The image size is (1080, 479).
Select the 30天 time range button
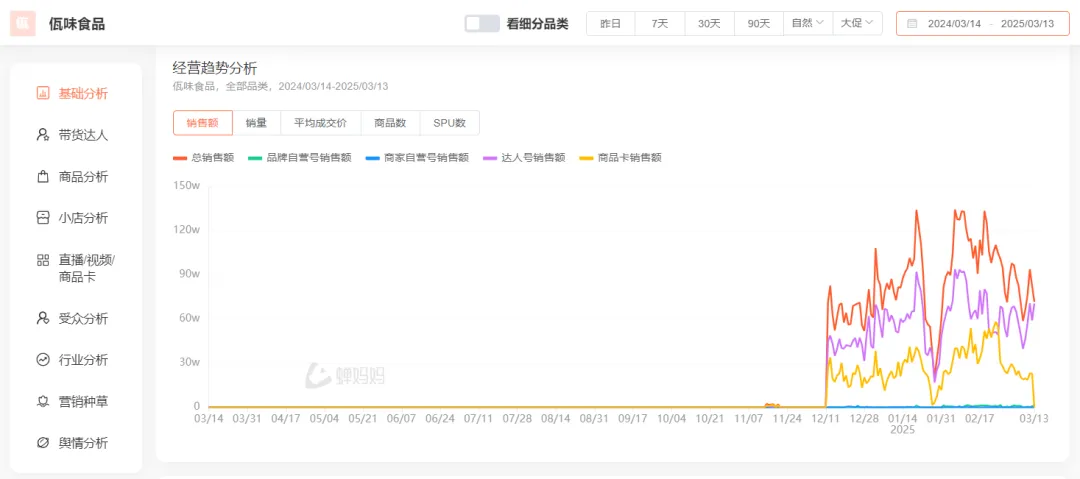pos(709,23)
